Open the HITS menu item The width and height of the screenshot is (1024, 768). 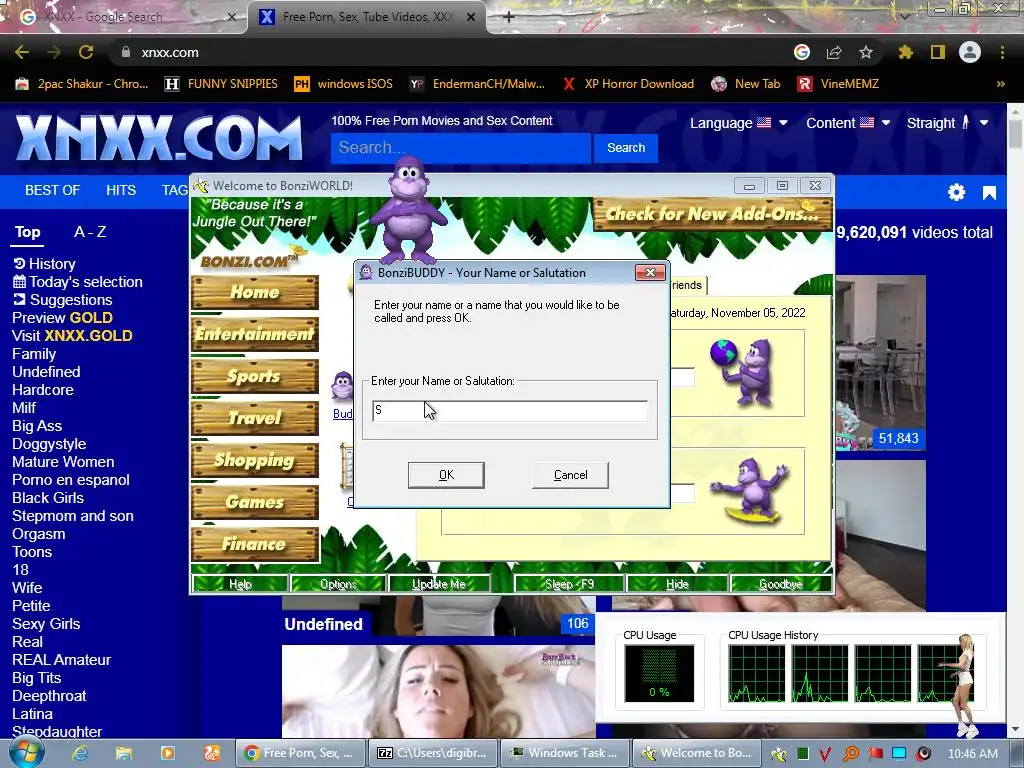pyautogui.click(x=121, y=190)
